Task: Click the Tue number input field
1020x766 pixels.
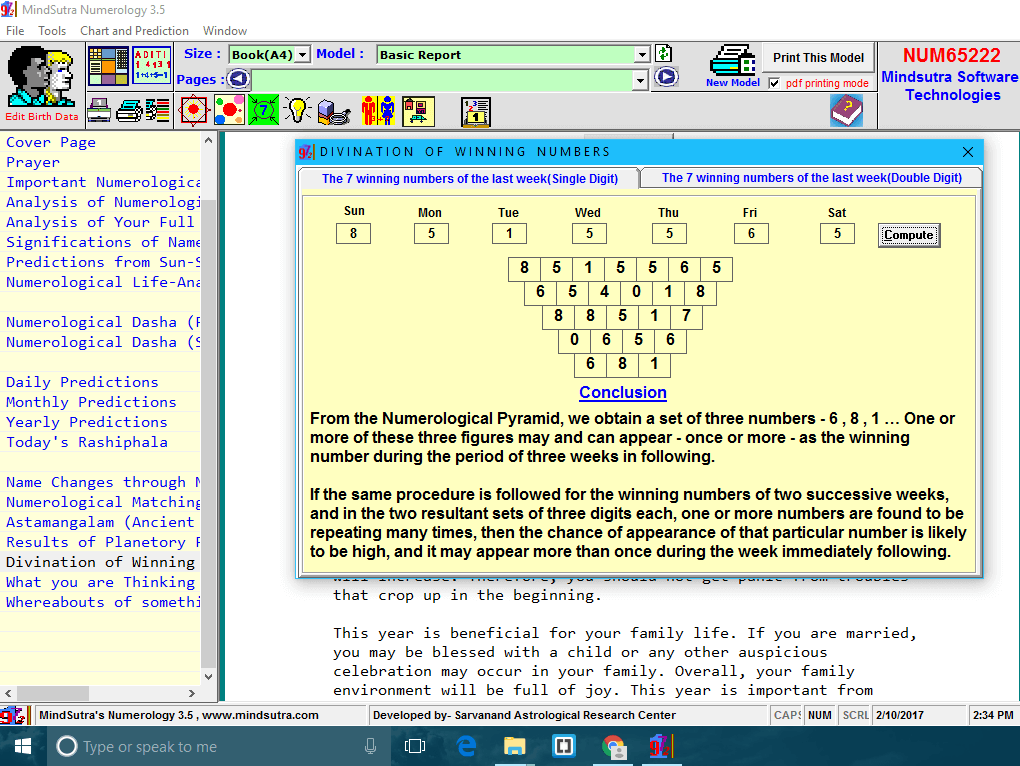Action: (509, 233)
